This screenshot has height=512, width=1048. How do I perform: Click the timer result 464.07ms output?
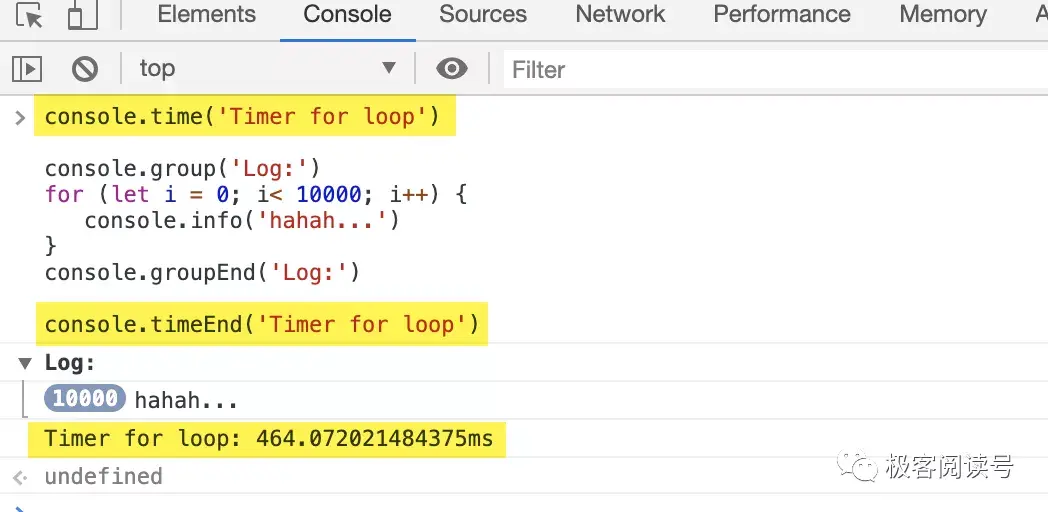pyautogui.click(x=269, y=439)
